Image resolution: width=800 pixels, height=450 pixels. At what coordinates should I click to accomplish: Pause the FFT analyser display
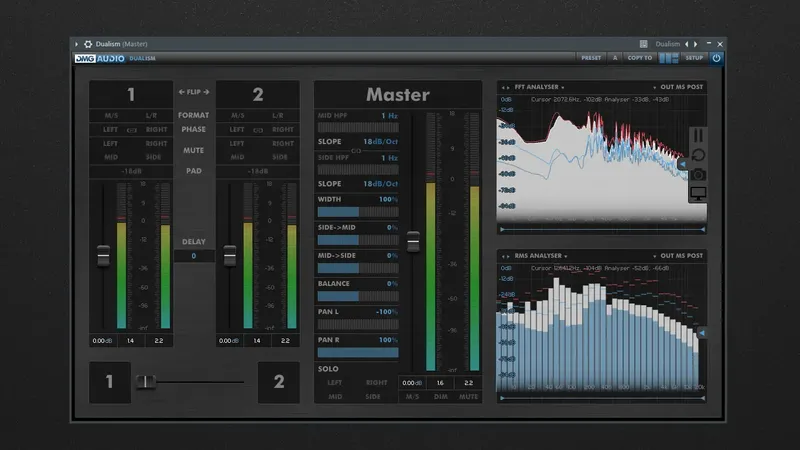pos(698,135)
